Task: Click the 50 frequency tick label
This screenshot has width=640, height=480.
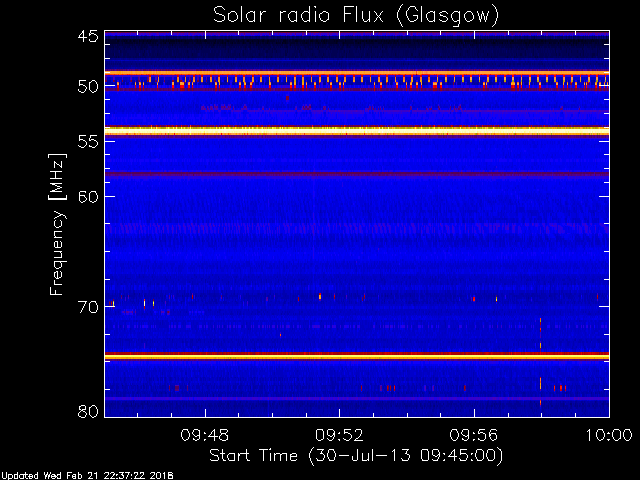Action: 88,87
